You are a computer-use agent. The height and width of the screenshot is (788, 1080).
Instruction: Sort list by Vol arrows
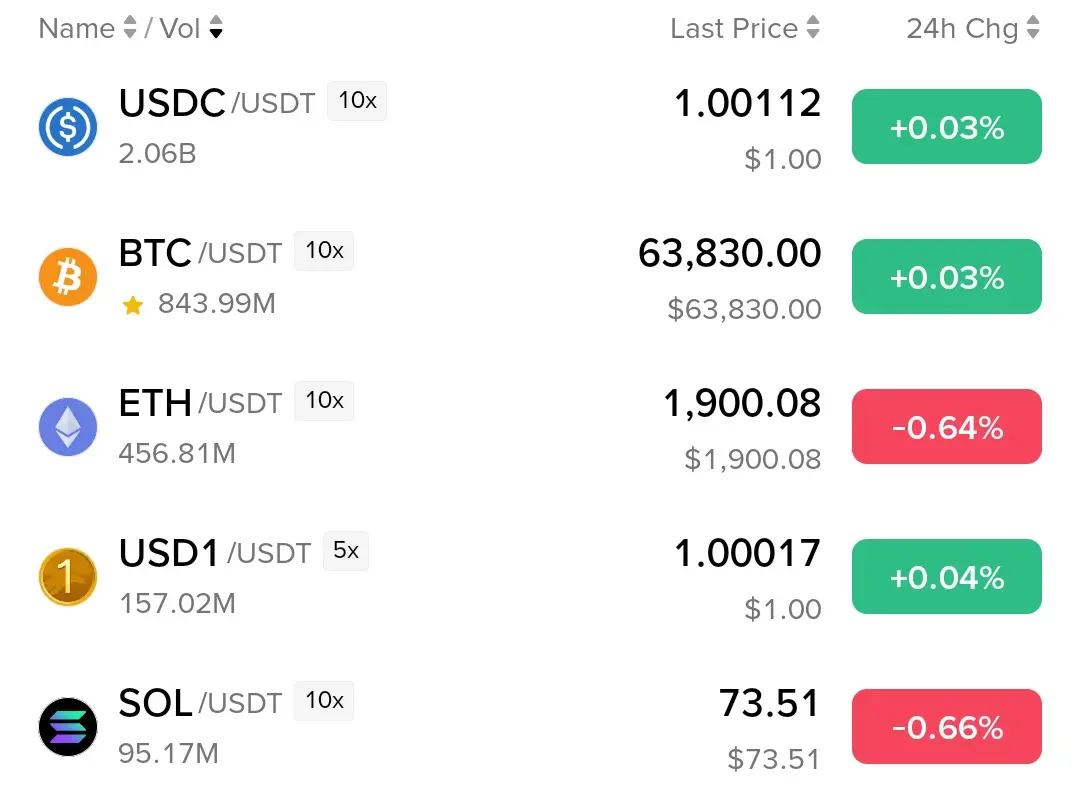pyautogui.click(x=216, y=28)
